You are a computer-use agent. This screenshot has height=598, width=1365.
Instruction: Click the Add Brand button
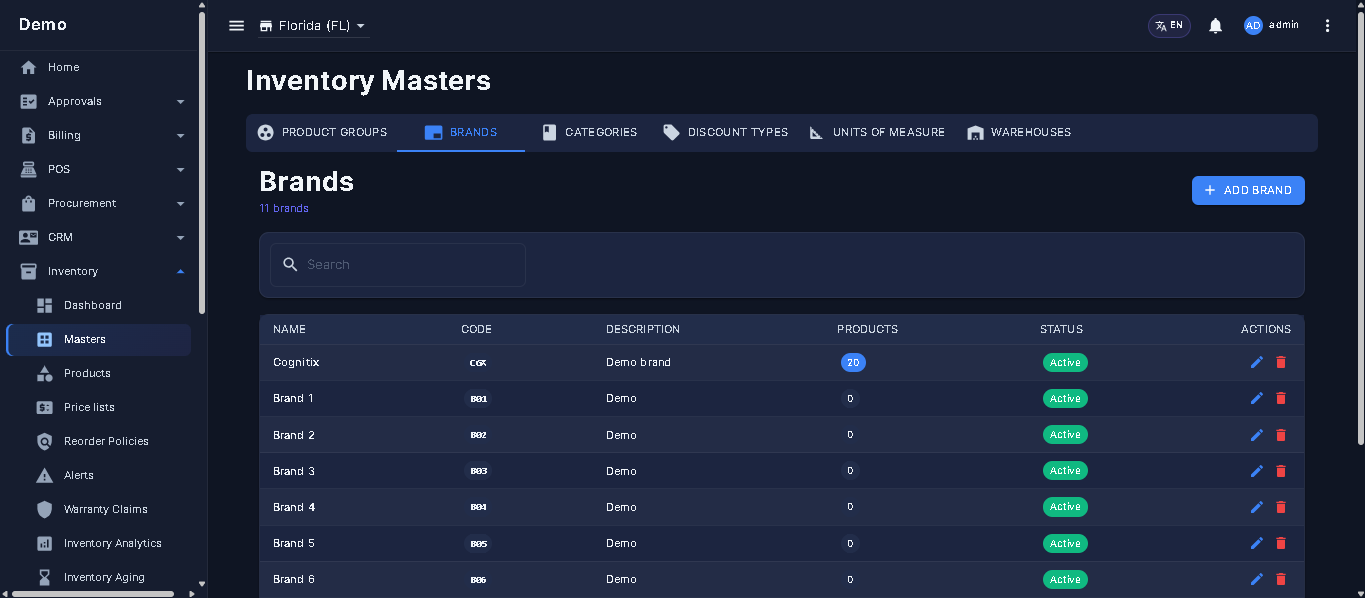tap(1248, 190)
